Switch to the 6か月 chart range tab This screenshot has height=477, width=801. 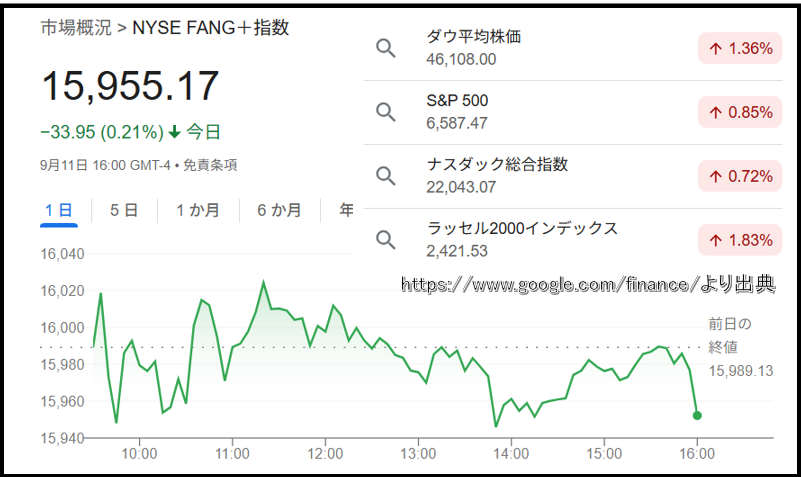pos(279,210)
